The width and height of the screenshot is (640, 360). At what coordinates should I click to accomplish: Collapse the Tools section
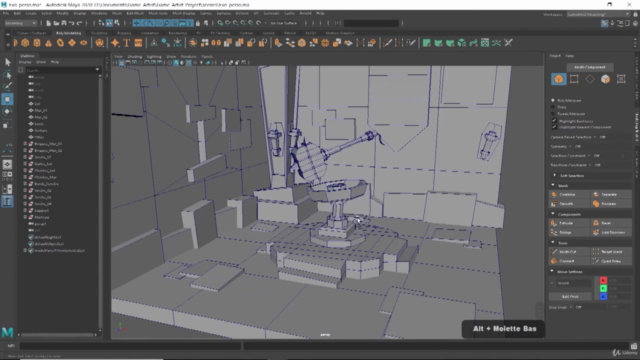pyautogui.click(x=553, y=242)
